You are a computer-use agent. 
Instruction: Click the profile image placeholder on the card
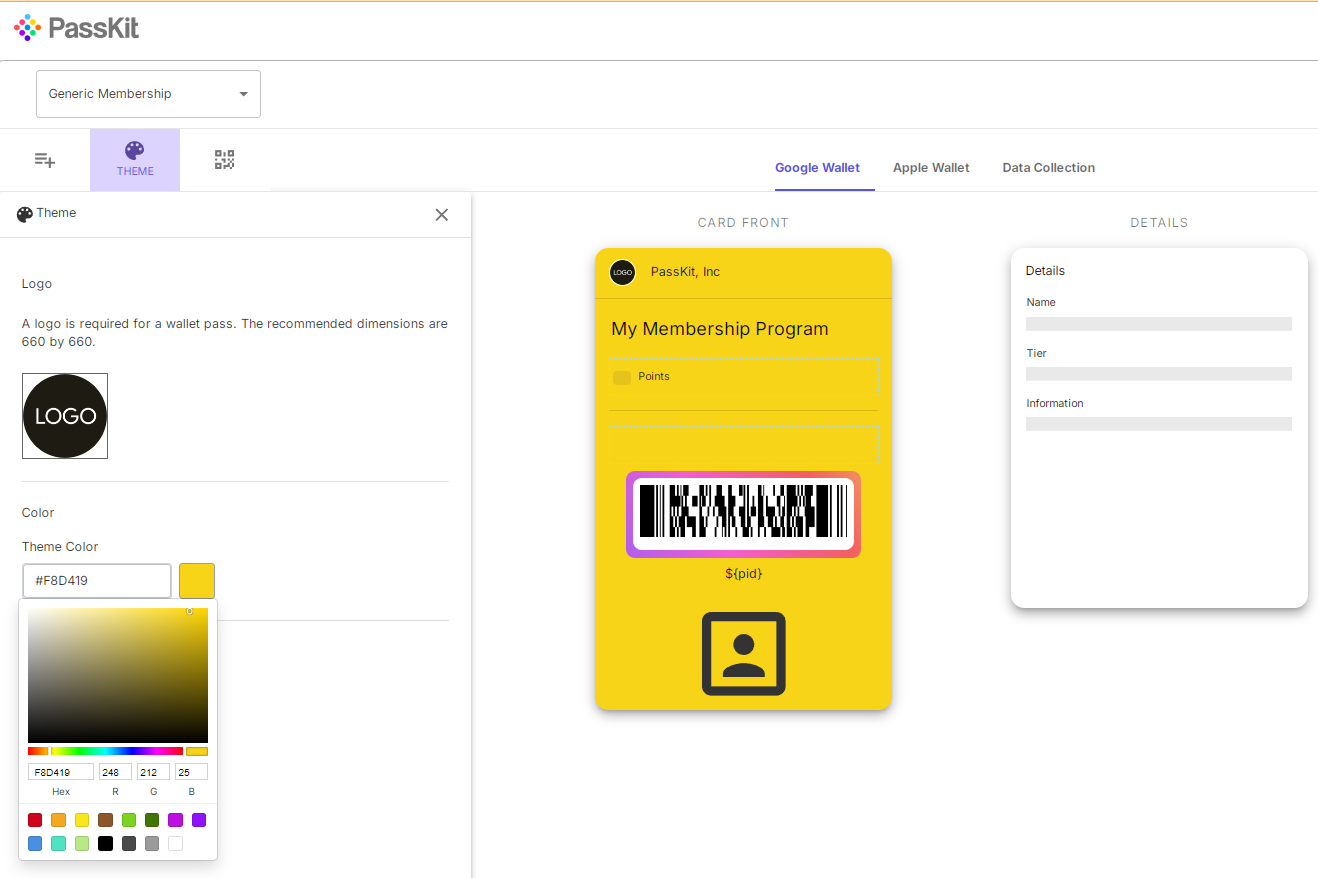coord(743,654)
